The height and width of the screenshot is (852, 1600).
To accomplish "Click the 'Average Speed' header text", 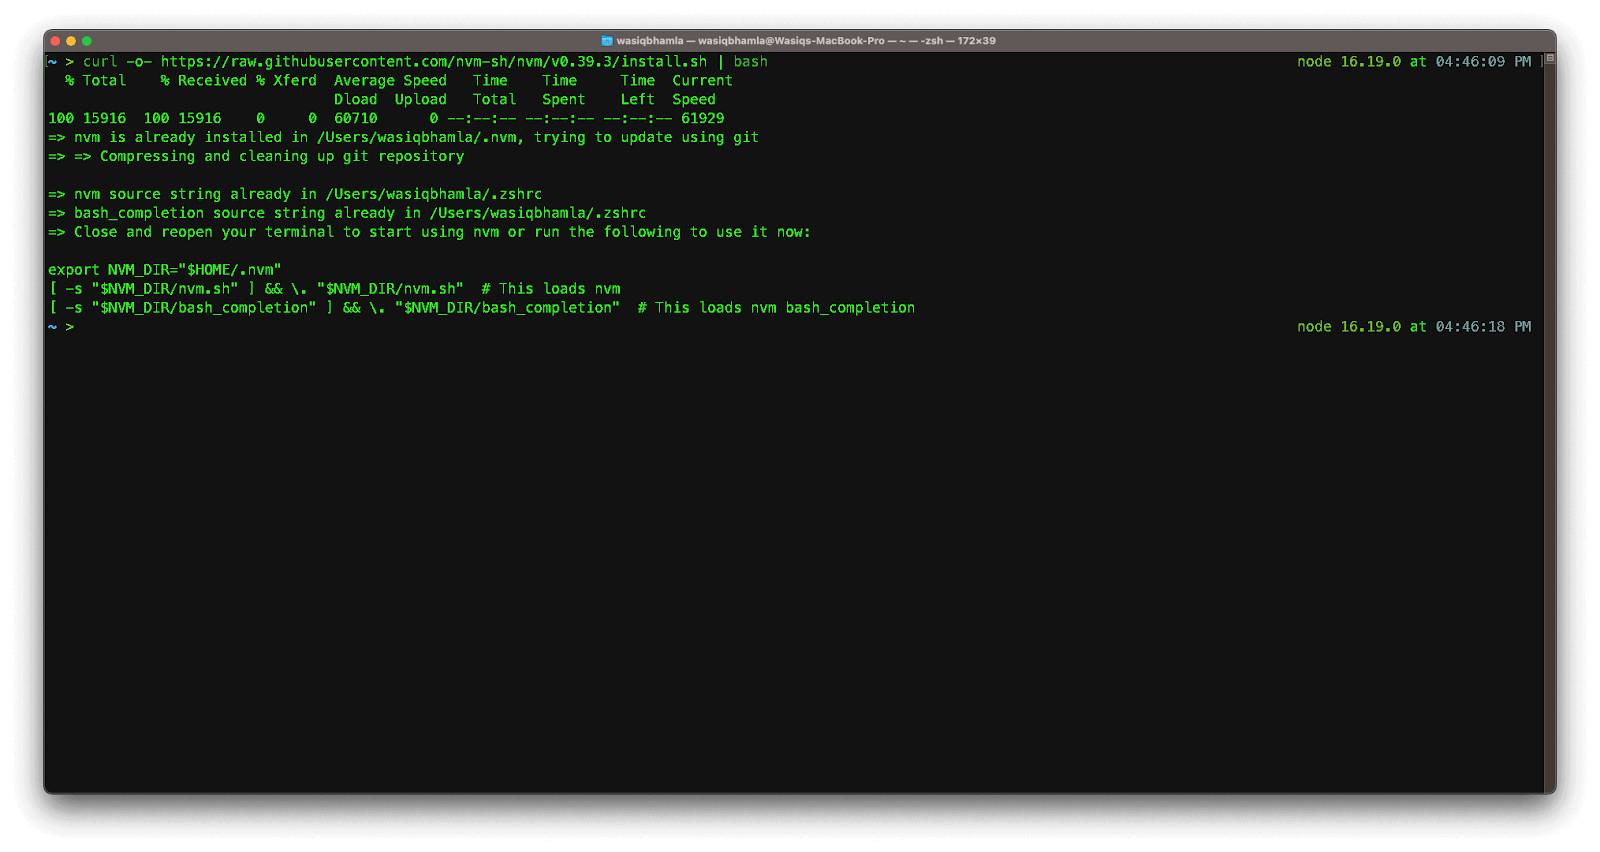I will tap(390, 81).
